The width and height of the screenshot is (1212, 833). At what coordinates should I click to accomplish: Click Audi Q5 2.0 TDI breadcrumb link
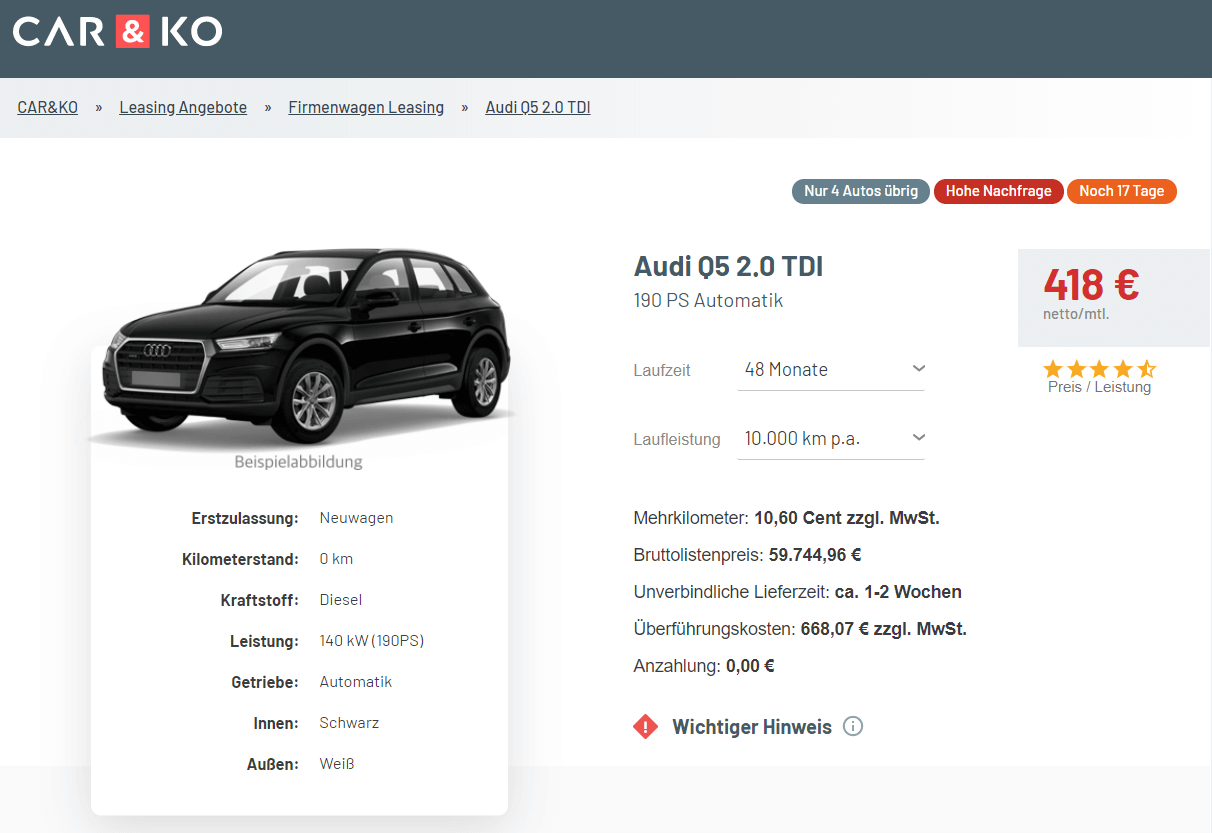tap(538, 108)
